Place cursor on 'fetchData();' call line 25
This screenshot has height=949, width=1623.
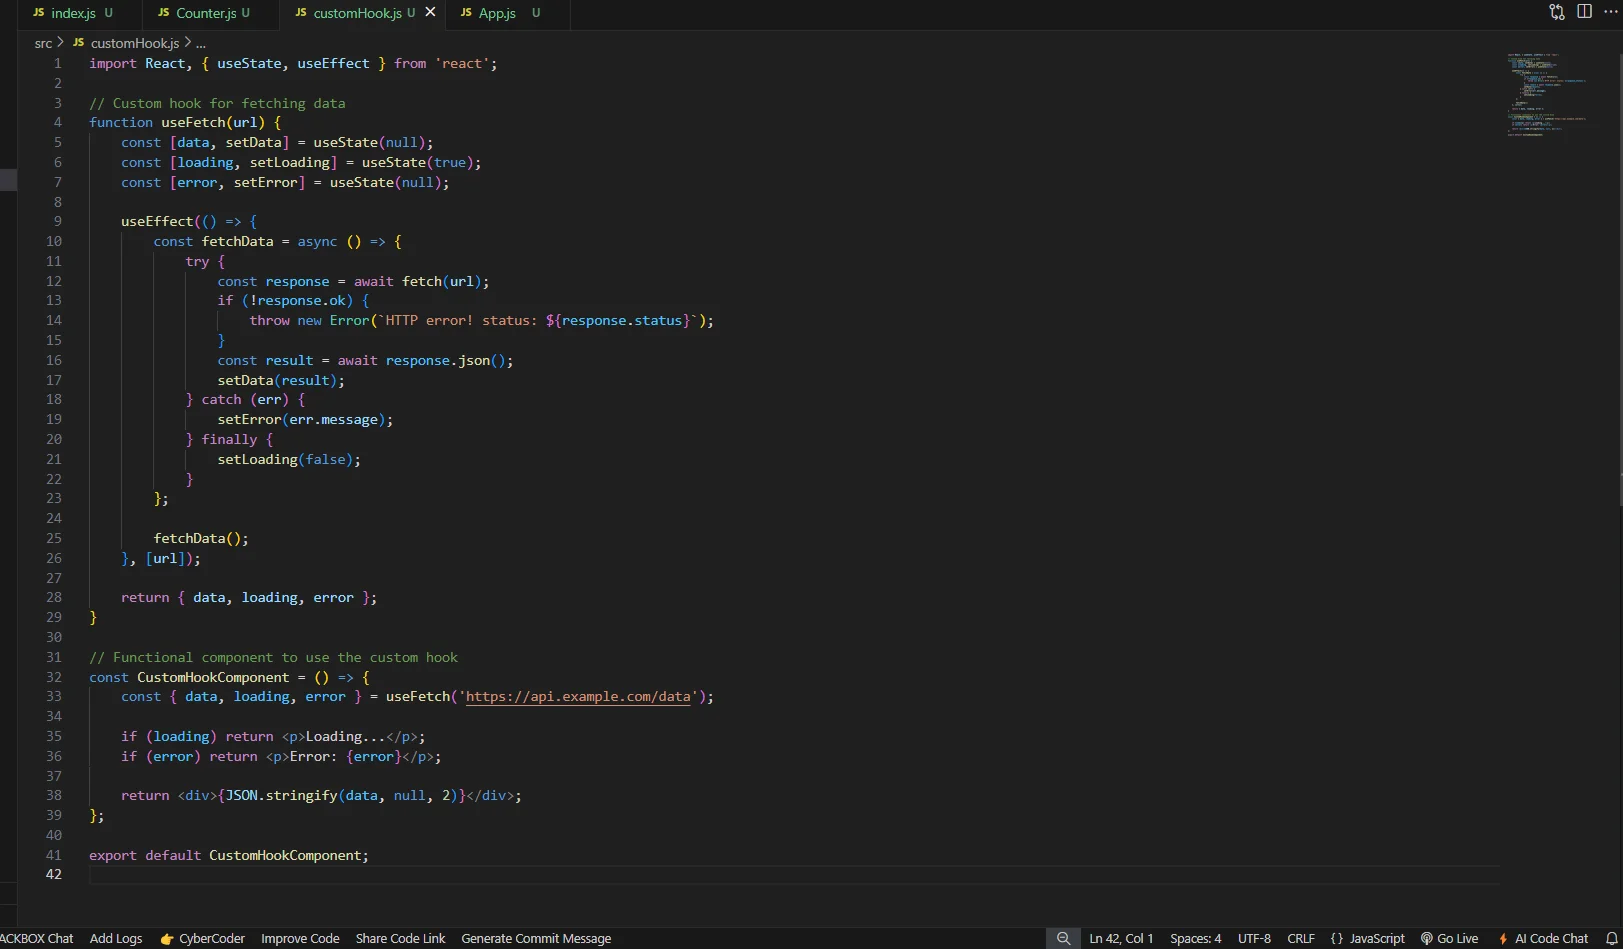pos(201,538)
